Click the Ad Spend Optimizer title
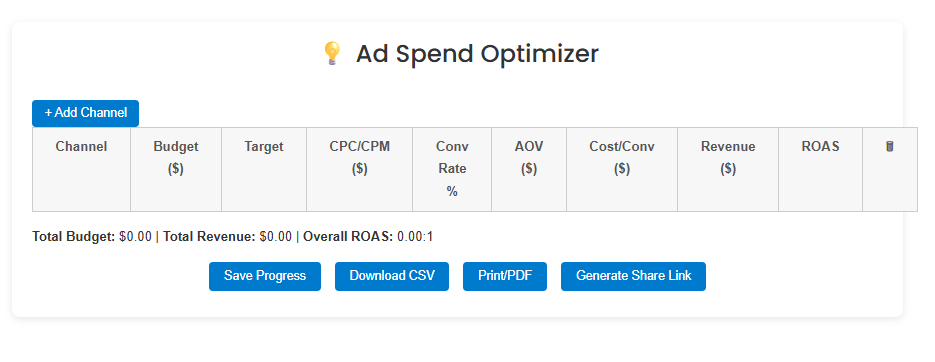 coord(477,54)
